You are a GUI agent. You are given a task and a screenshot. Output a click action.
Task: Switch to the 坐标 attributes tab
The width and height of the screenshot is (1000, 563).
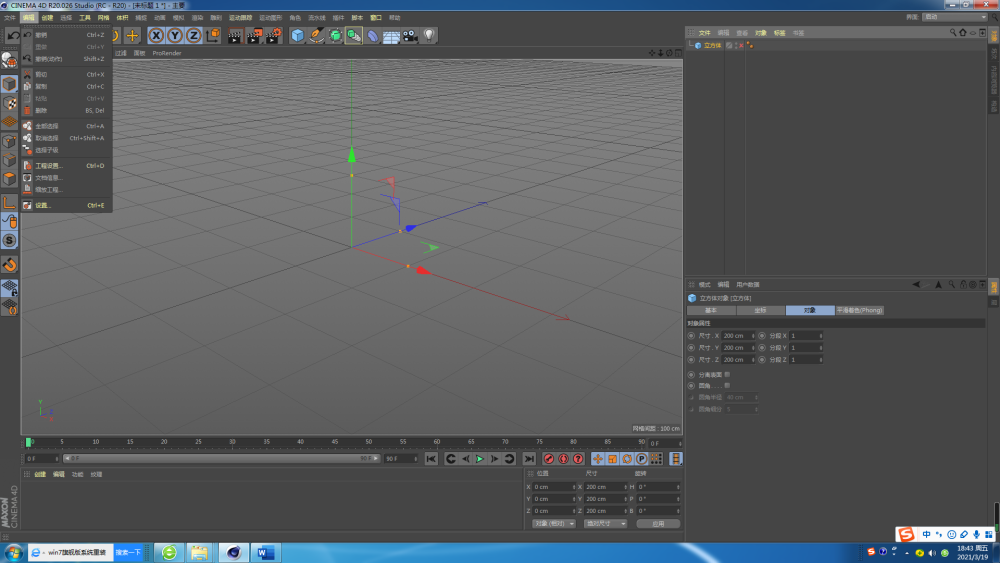[759, 310]
